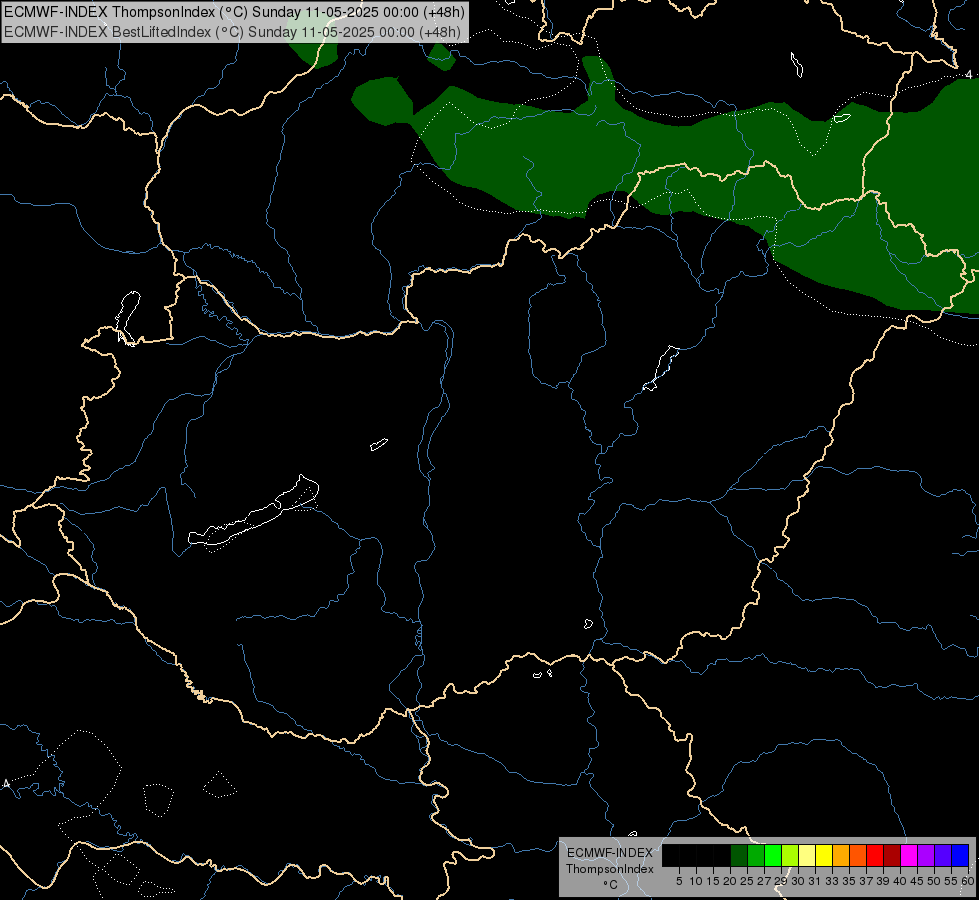Viewport: 979px width, 900px height.
Task: Click the dark green 20–25 legend swatch
Action: tap(739, 855)
